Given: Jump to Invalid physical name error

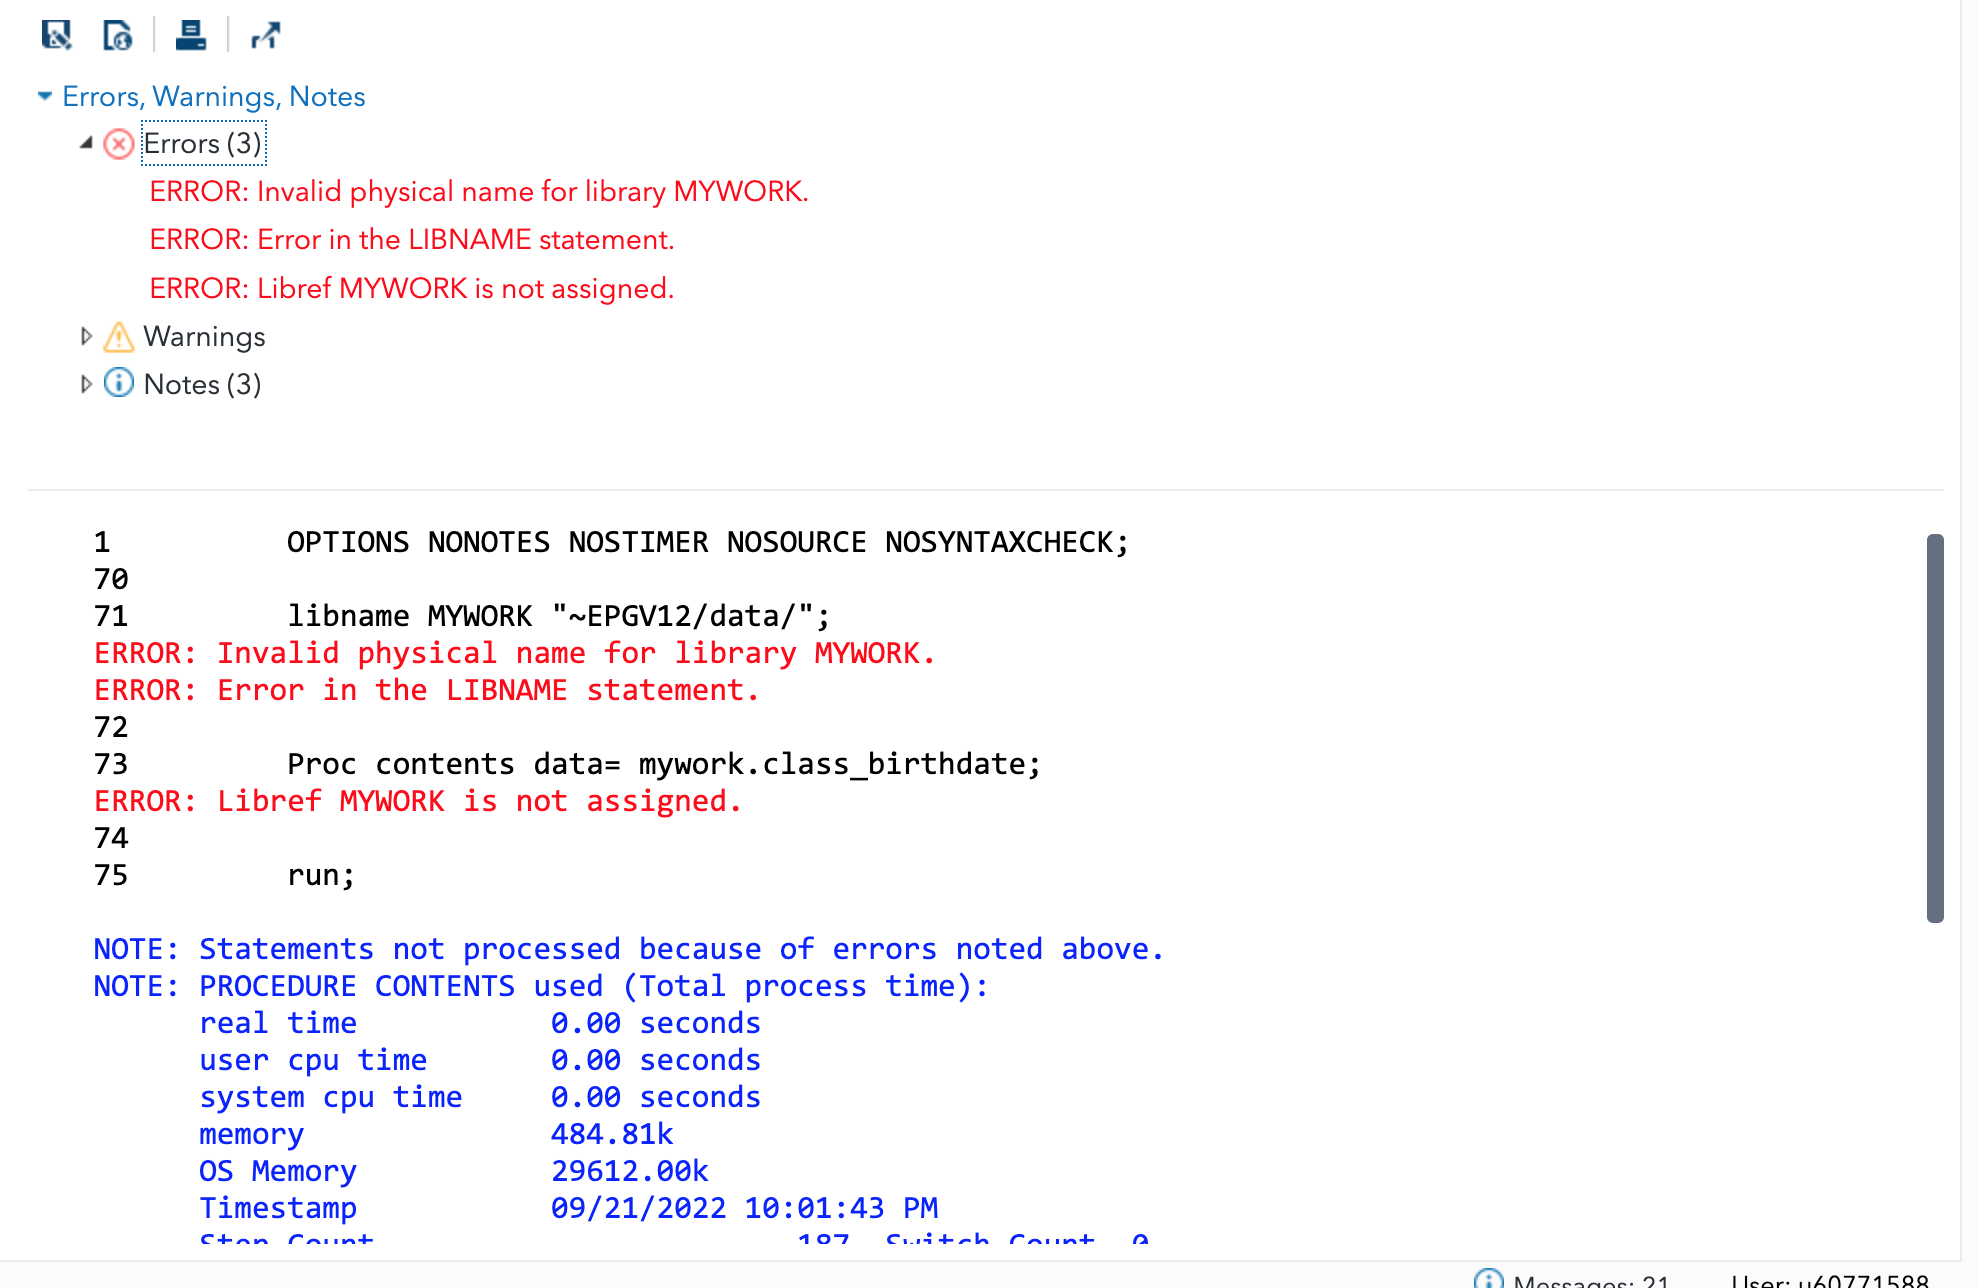Looking at the screenshot, I should pyautogui.click(x=479, y=192).
